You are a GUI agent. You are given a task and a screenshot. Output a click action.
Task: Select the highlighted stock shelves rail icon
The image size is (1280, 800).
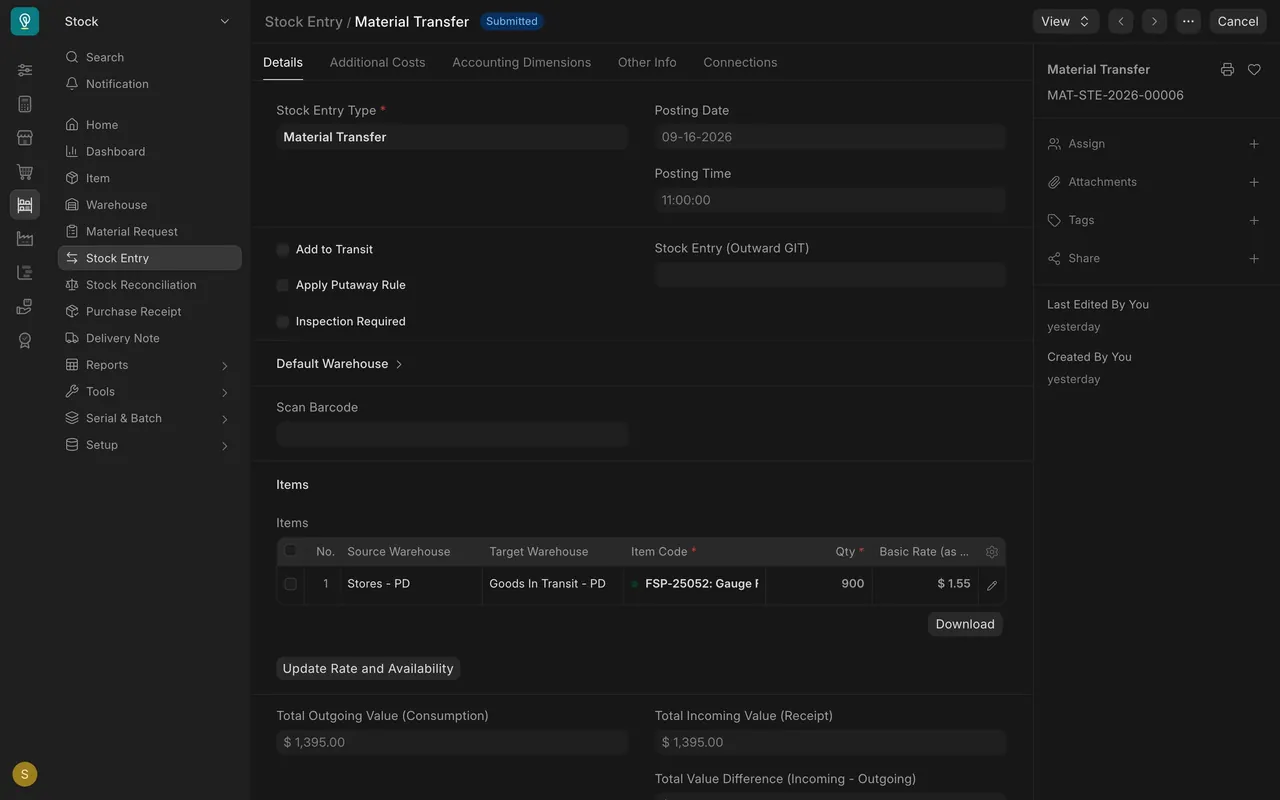25,205
